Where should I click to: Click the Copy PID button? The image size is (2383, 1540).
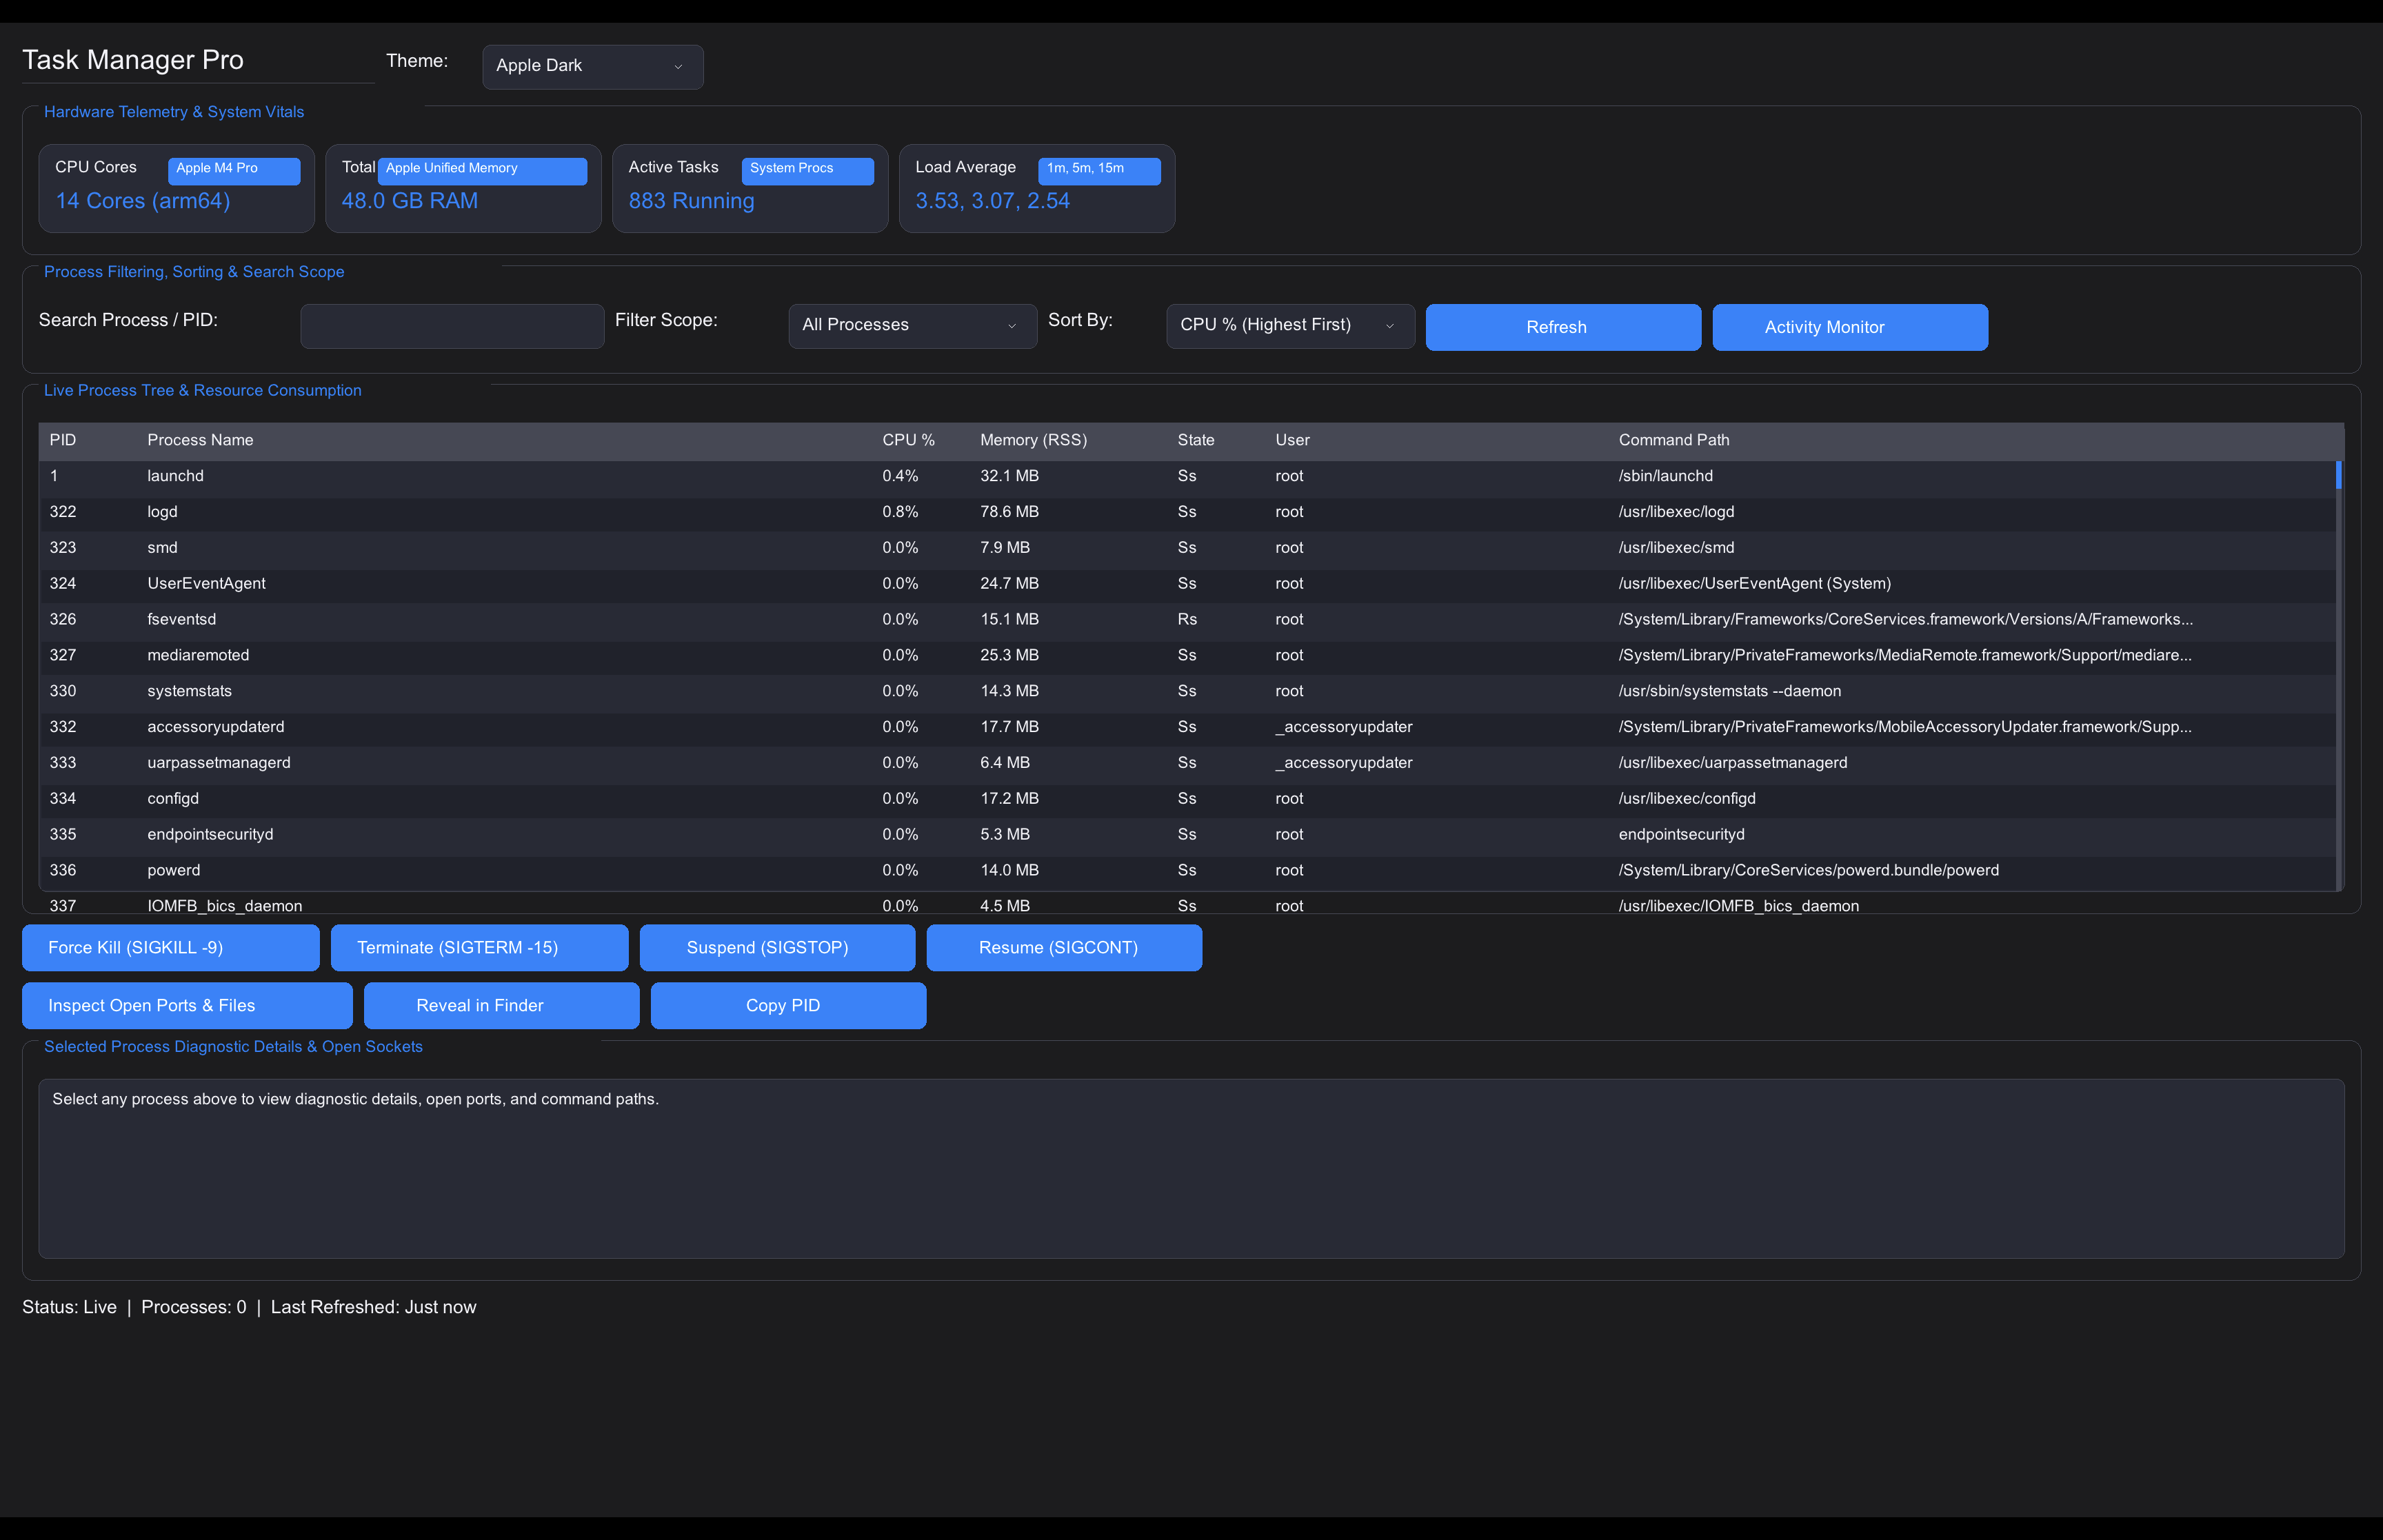pyautogui.click(x=788, y=1006)
